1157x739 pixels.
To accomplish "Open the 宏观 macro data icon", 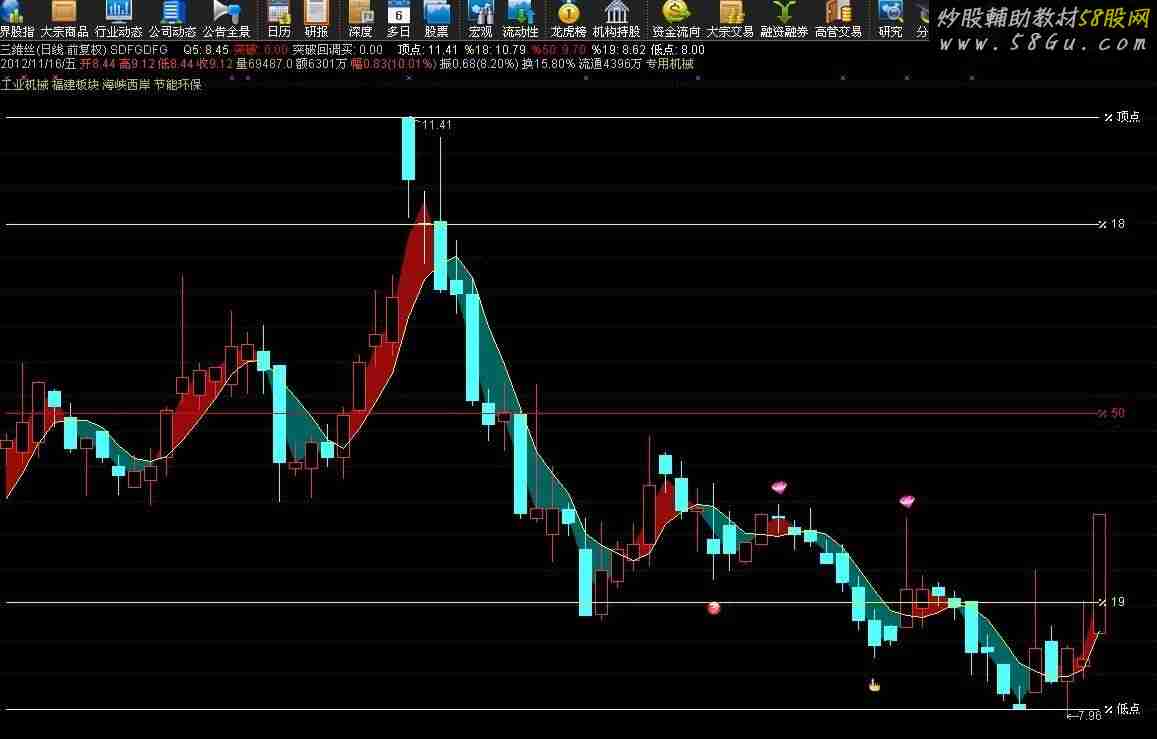I will pyautogui.click(x=480, y=19).
